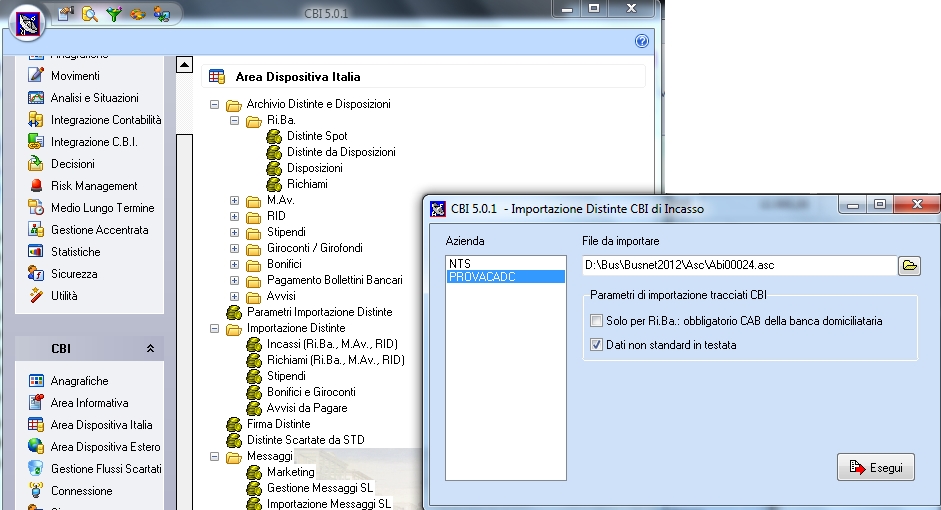
Task: Click the Medio Lungo Termine icon
Action: [x=36, y=208]
